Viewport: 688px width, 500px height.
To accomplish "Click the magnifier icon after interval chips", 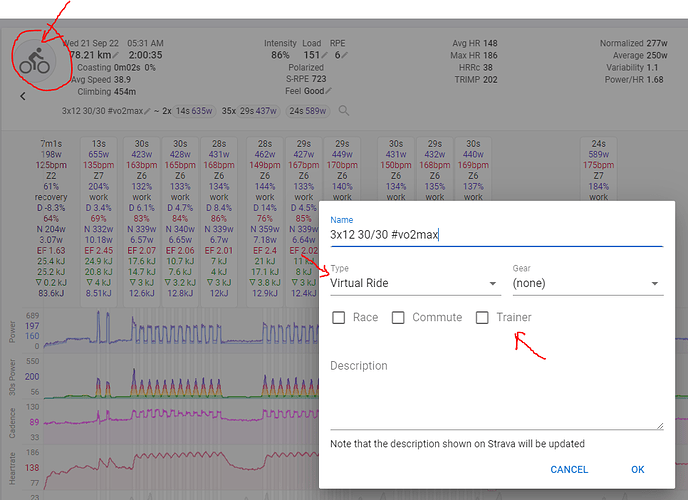I will point(344,111).
